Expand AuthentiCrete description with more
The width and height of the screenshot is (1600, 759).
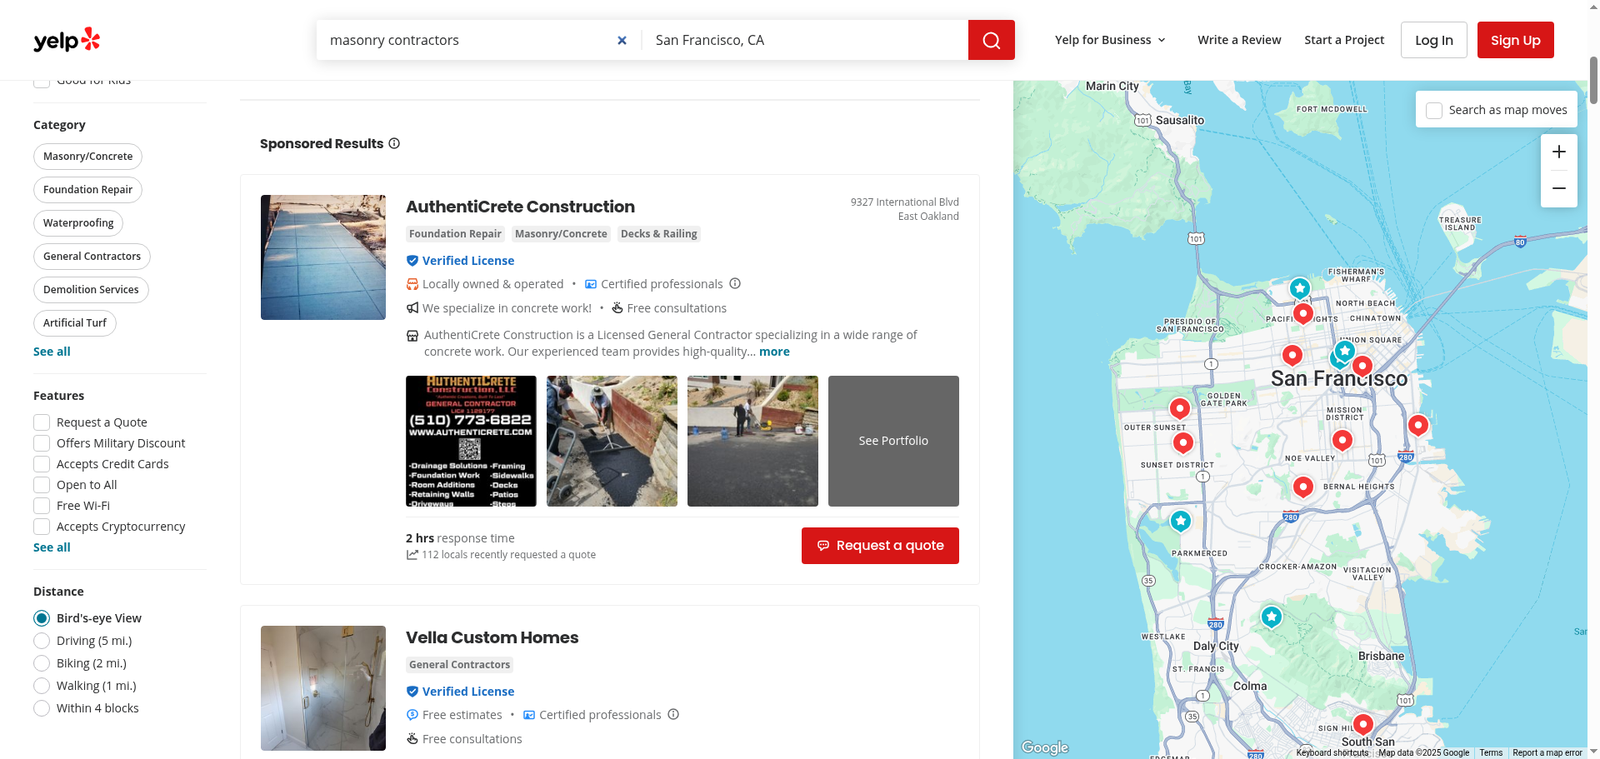774,352
